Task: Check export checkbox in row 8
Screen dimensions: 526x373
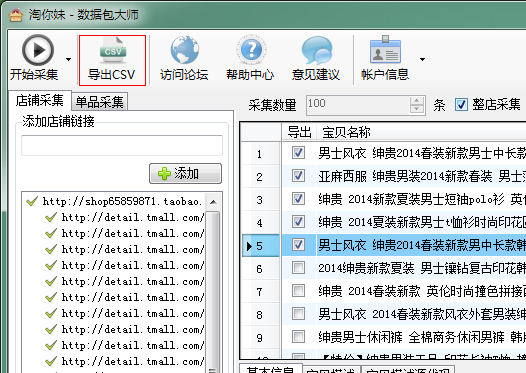Action: (298, 314)
